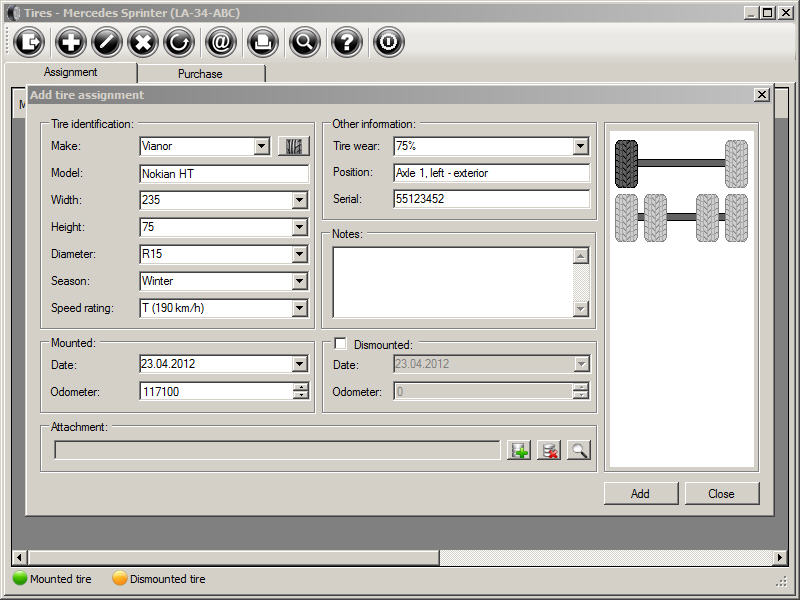800x600 pixels.
Task: Open the Speed rating dropdown
Action: (x=299, y=308)
